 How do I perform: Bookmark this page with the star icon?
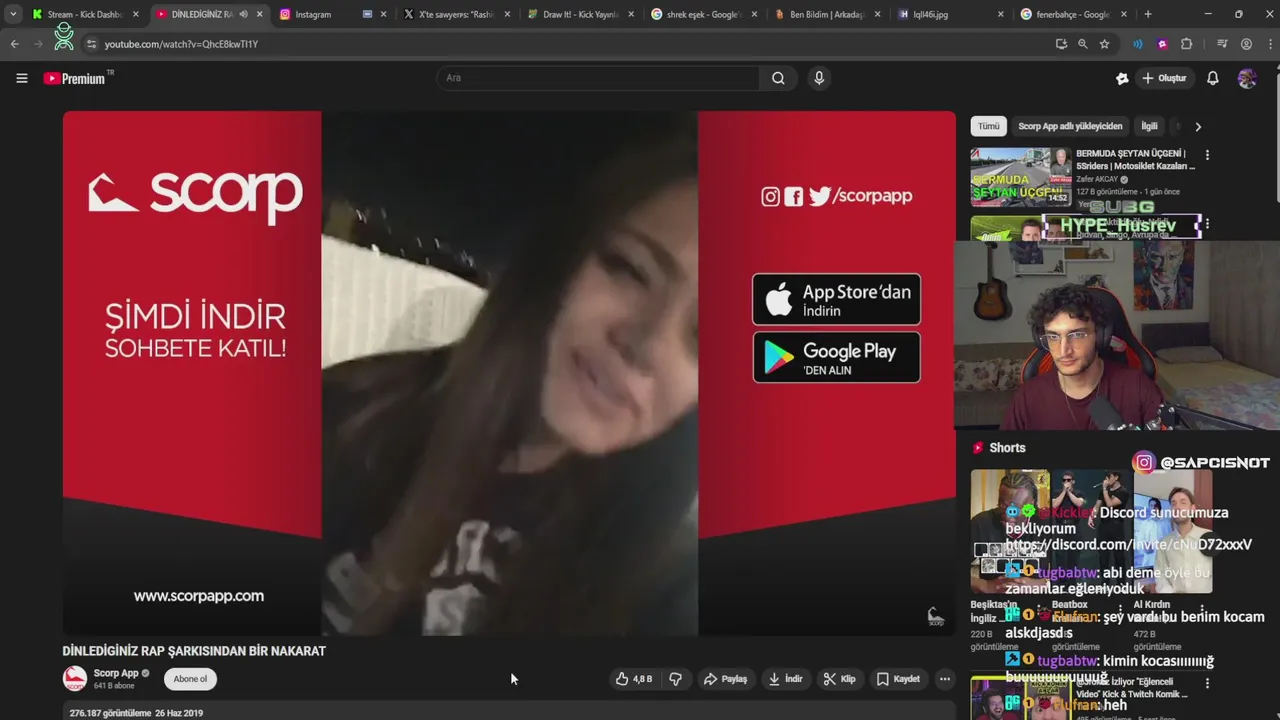[1104, 44]
